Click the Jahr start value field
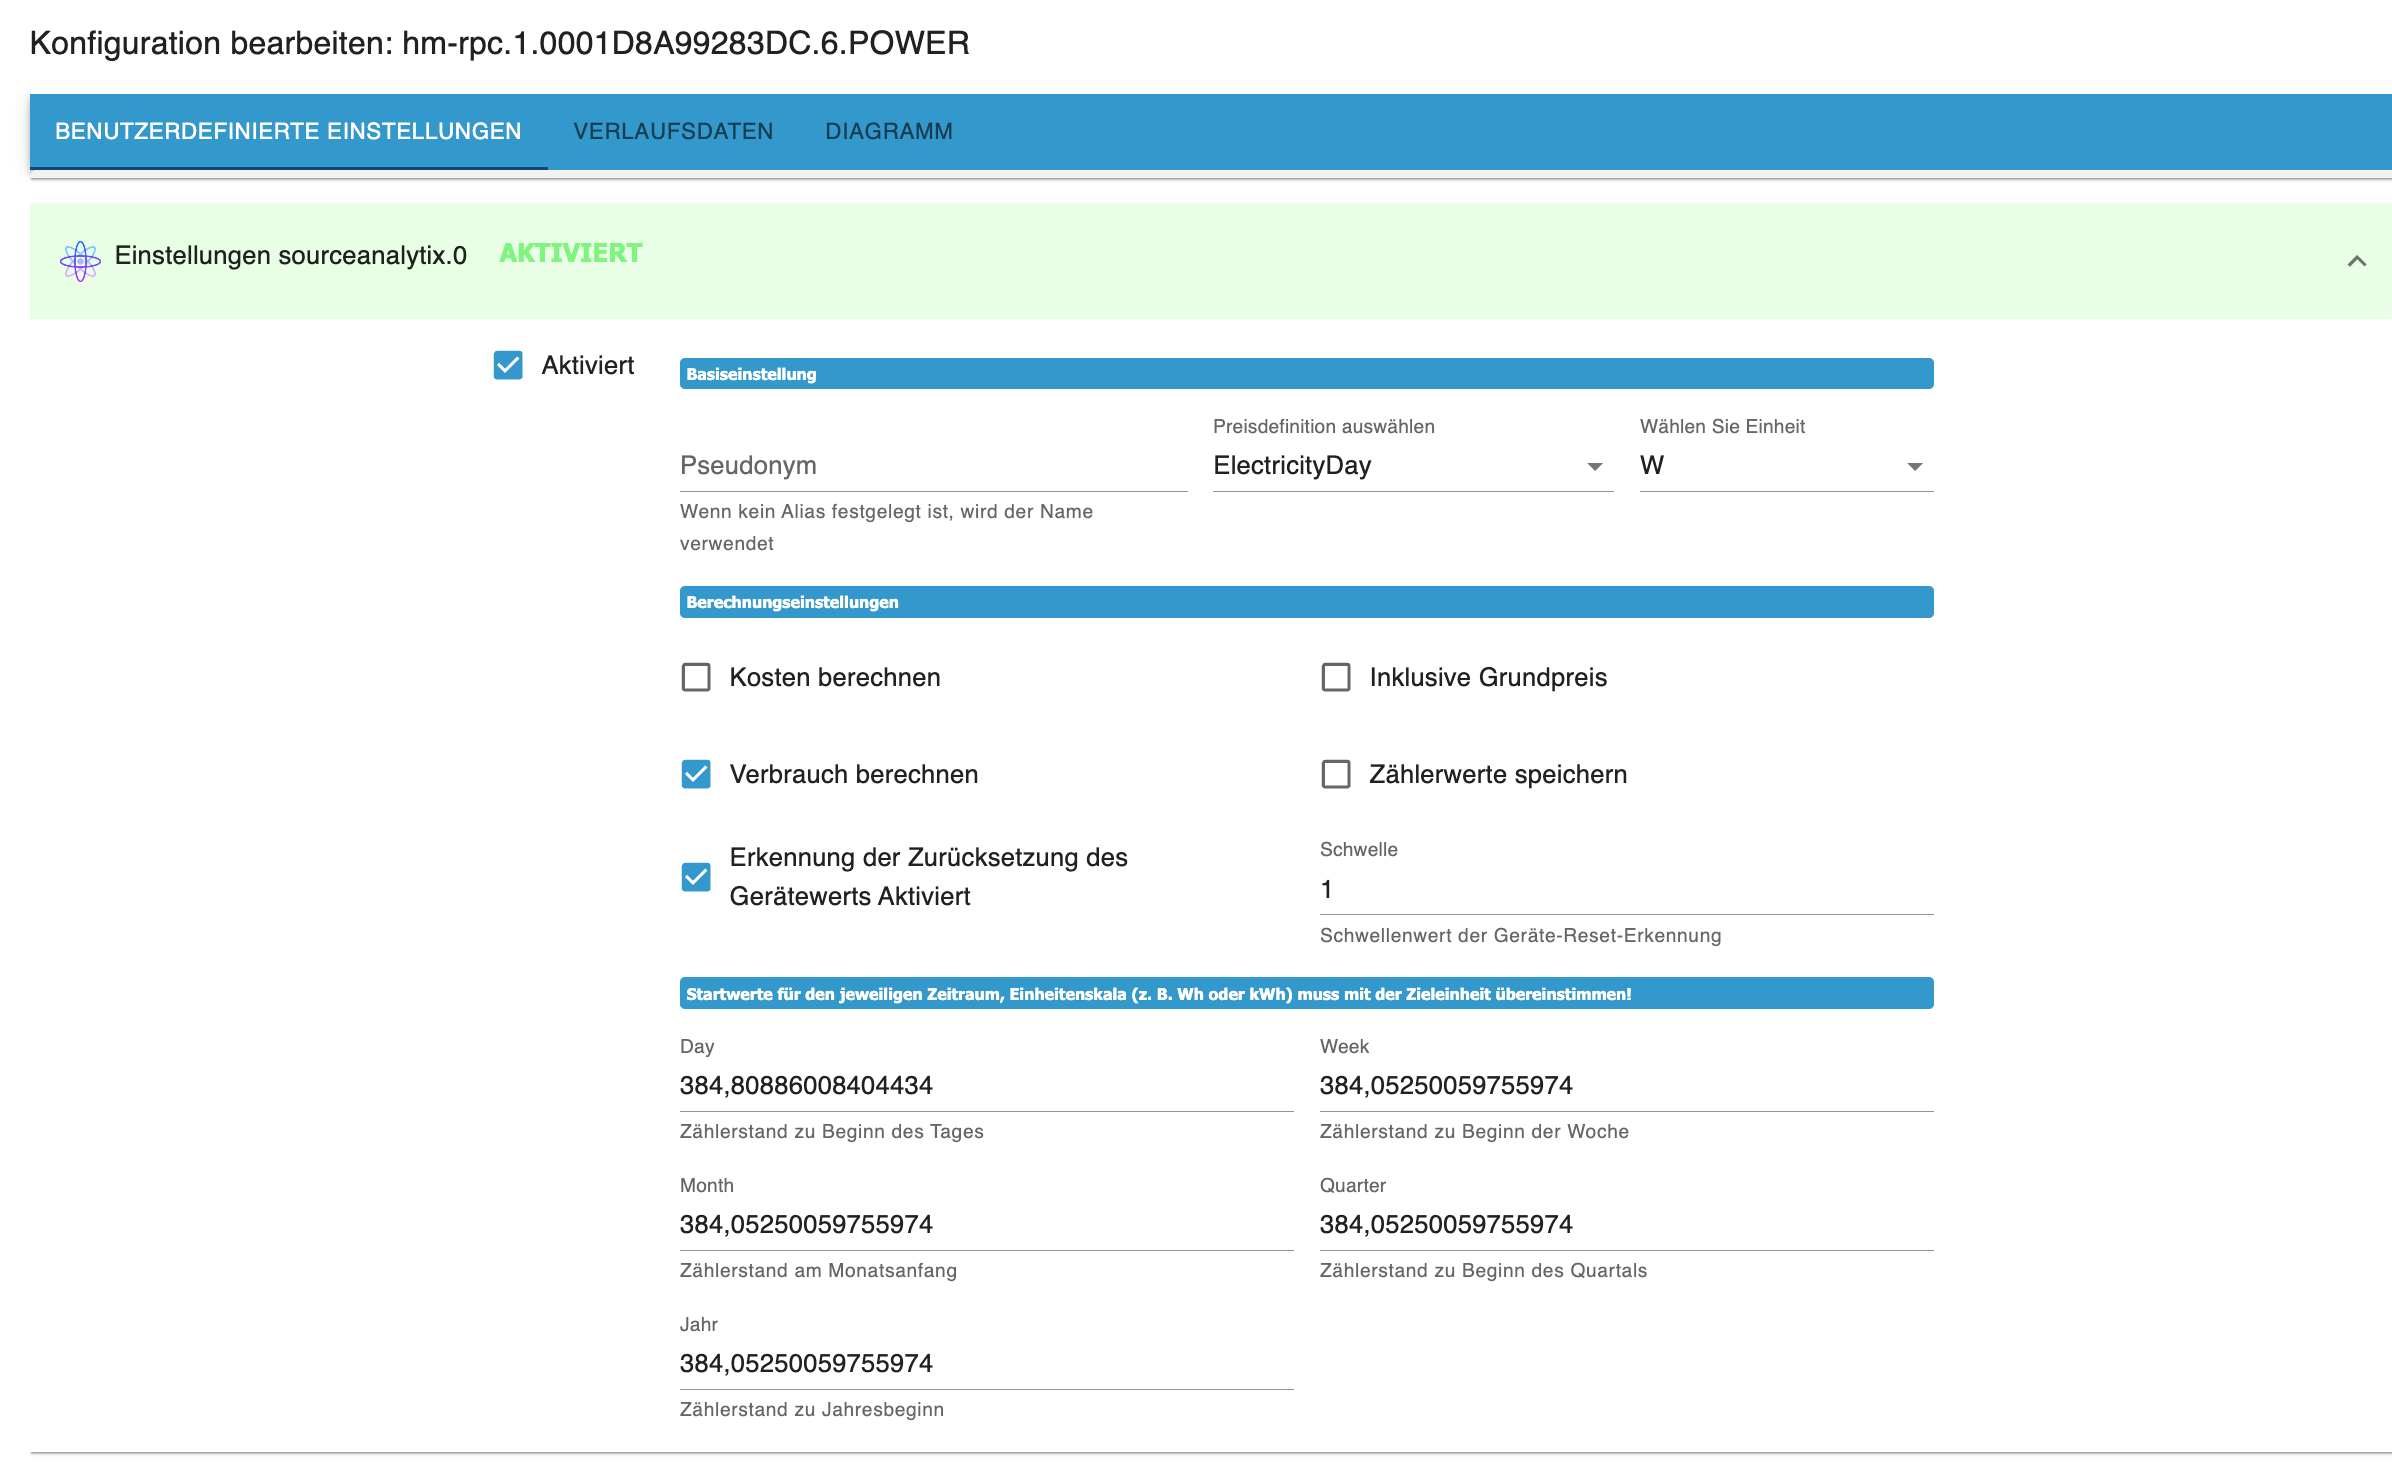The width and height of the screenshot is (2392, 1462). (x=985, y=1364)
